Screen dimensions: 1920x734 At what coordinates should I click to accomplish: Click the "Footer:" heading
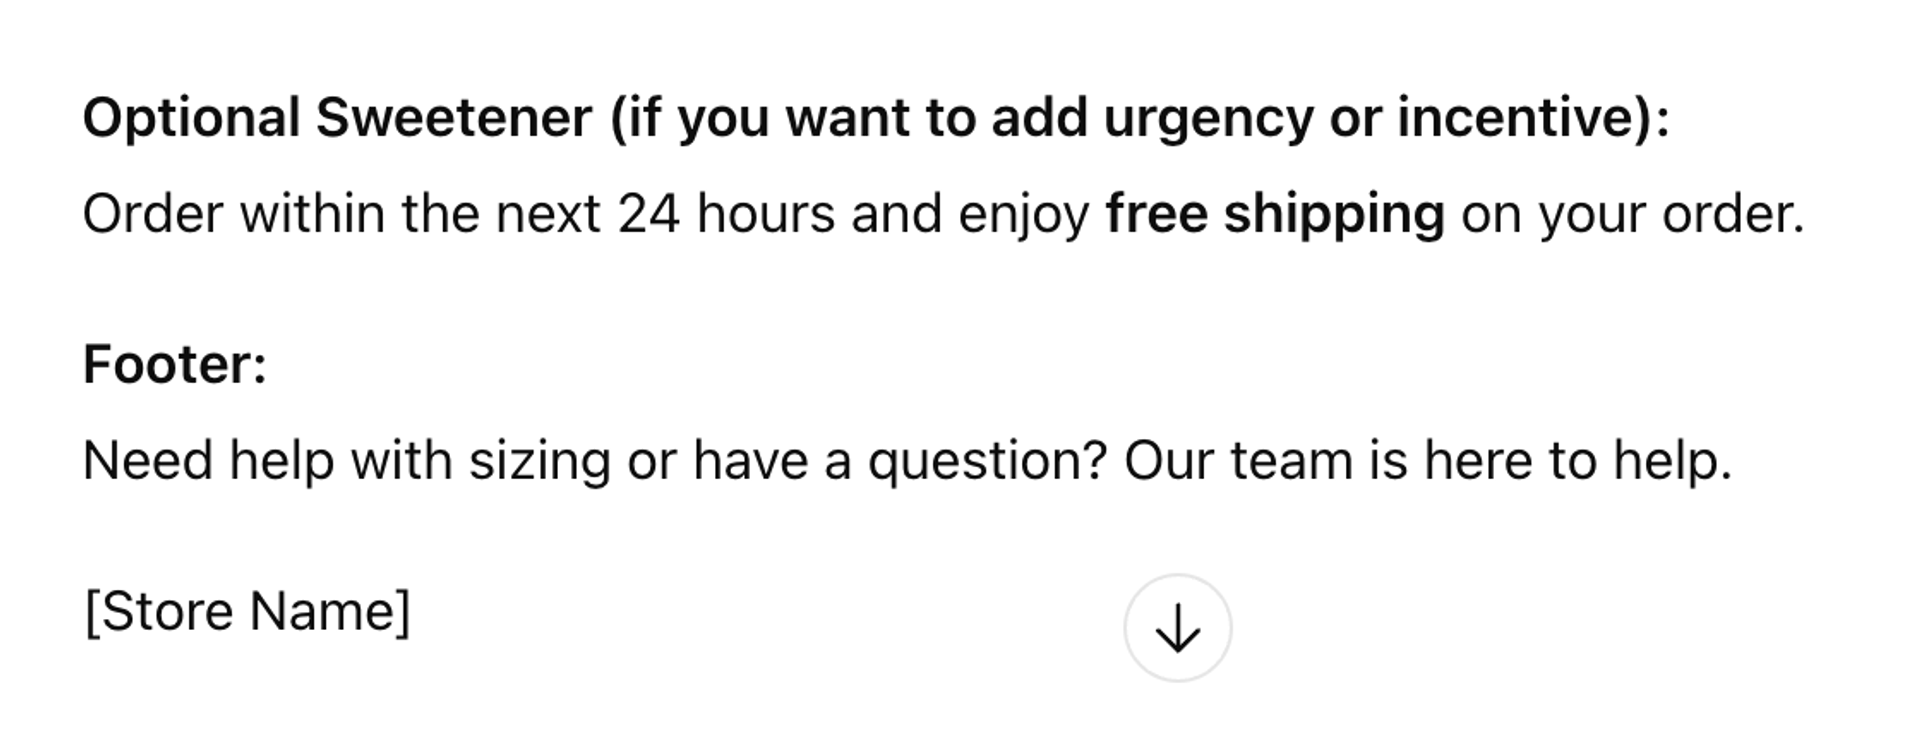tap(175, 364)
